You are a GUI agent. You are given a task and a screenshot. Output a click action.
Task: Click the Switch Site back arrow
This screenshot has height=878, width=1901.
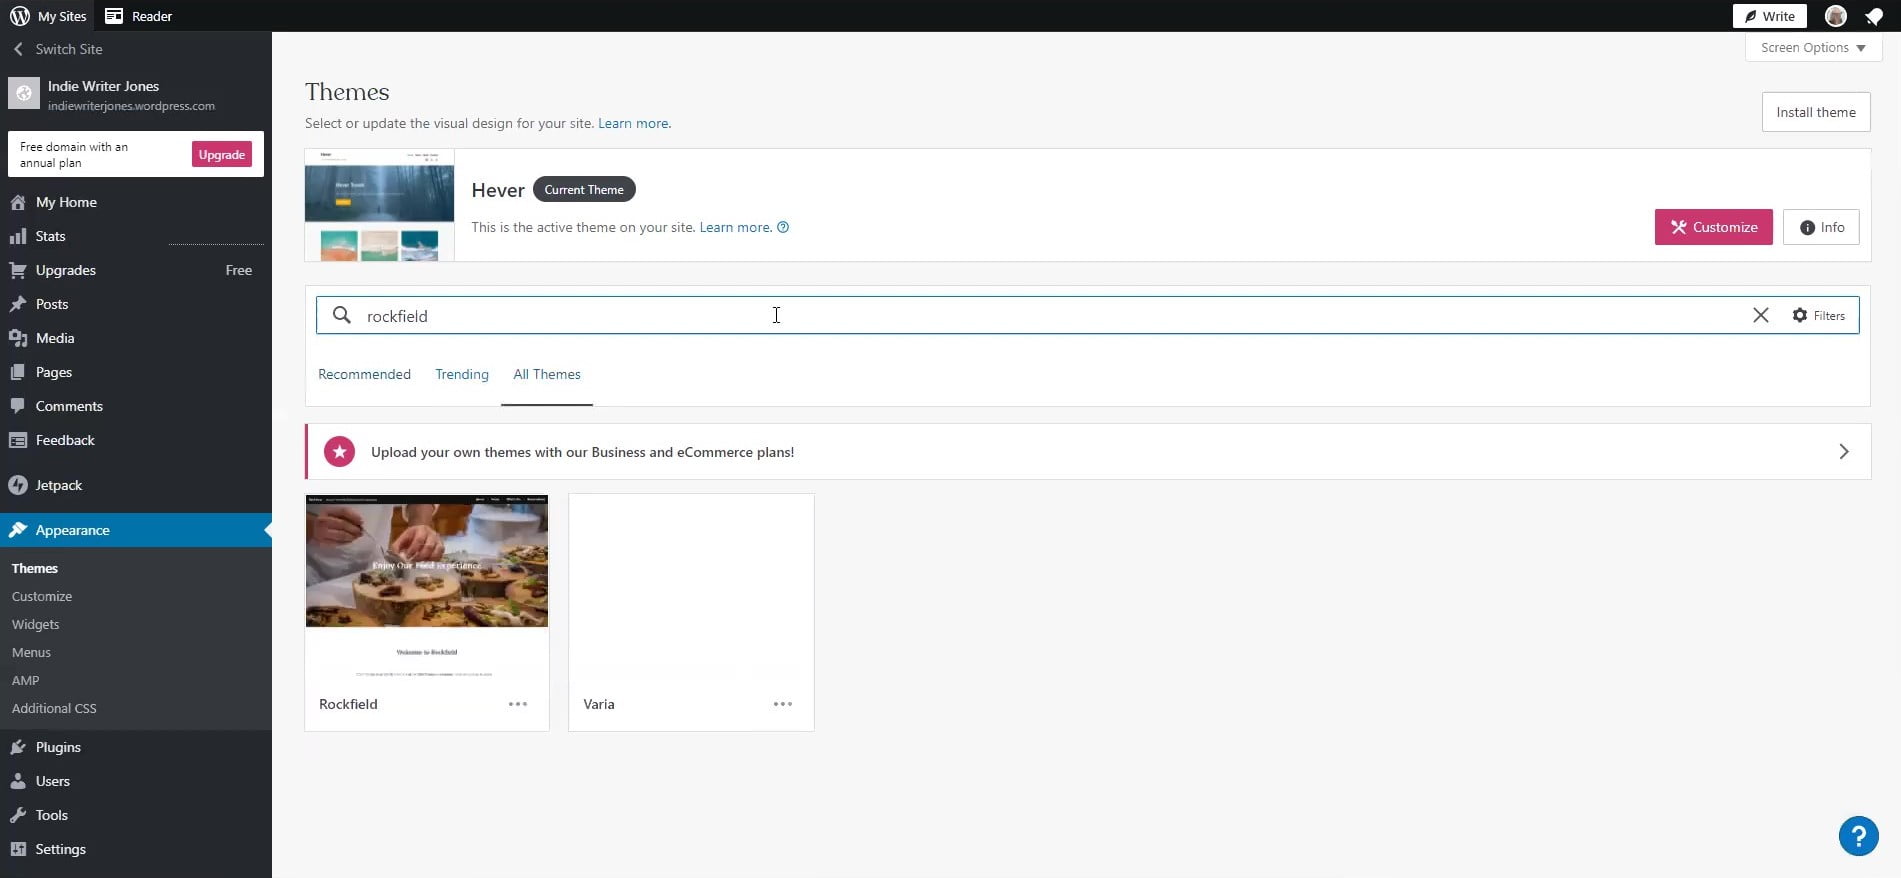click(x=18, y=49)
